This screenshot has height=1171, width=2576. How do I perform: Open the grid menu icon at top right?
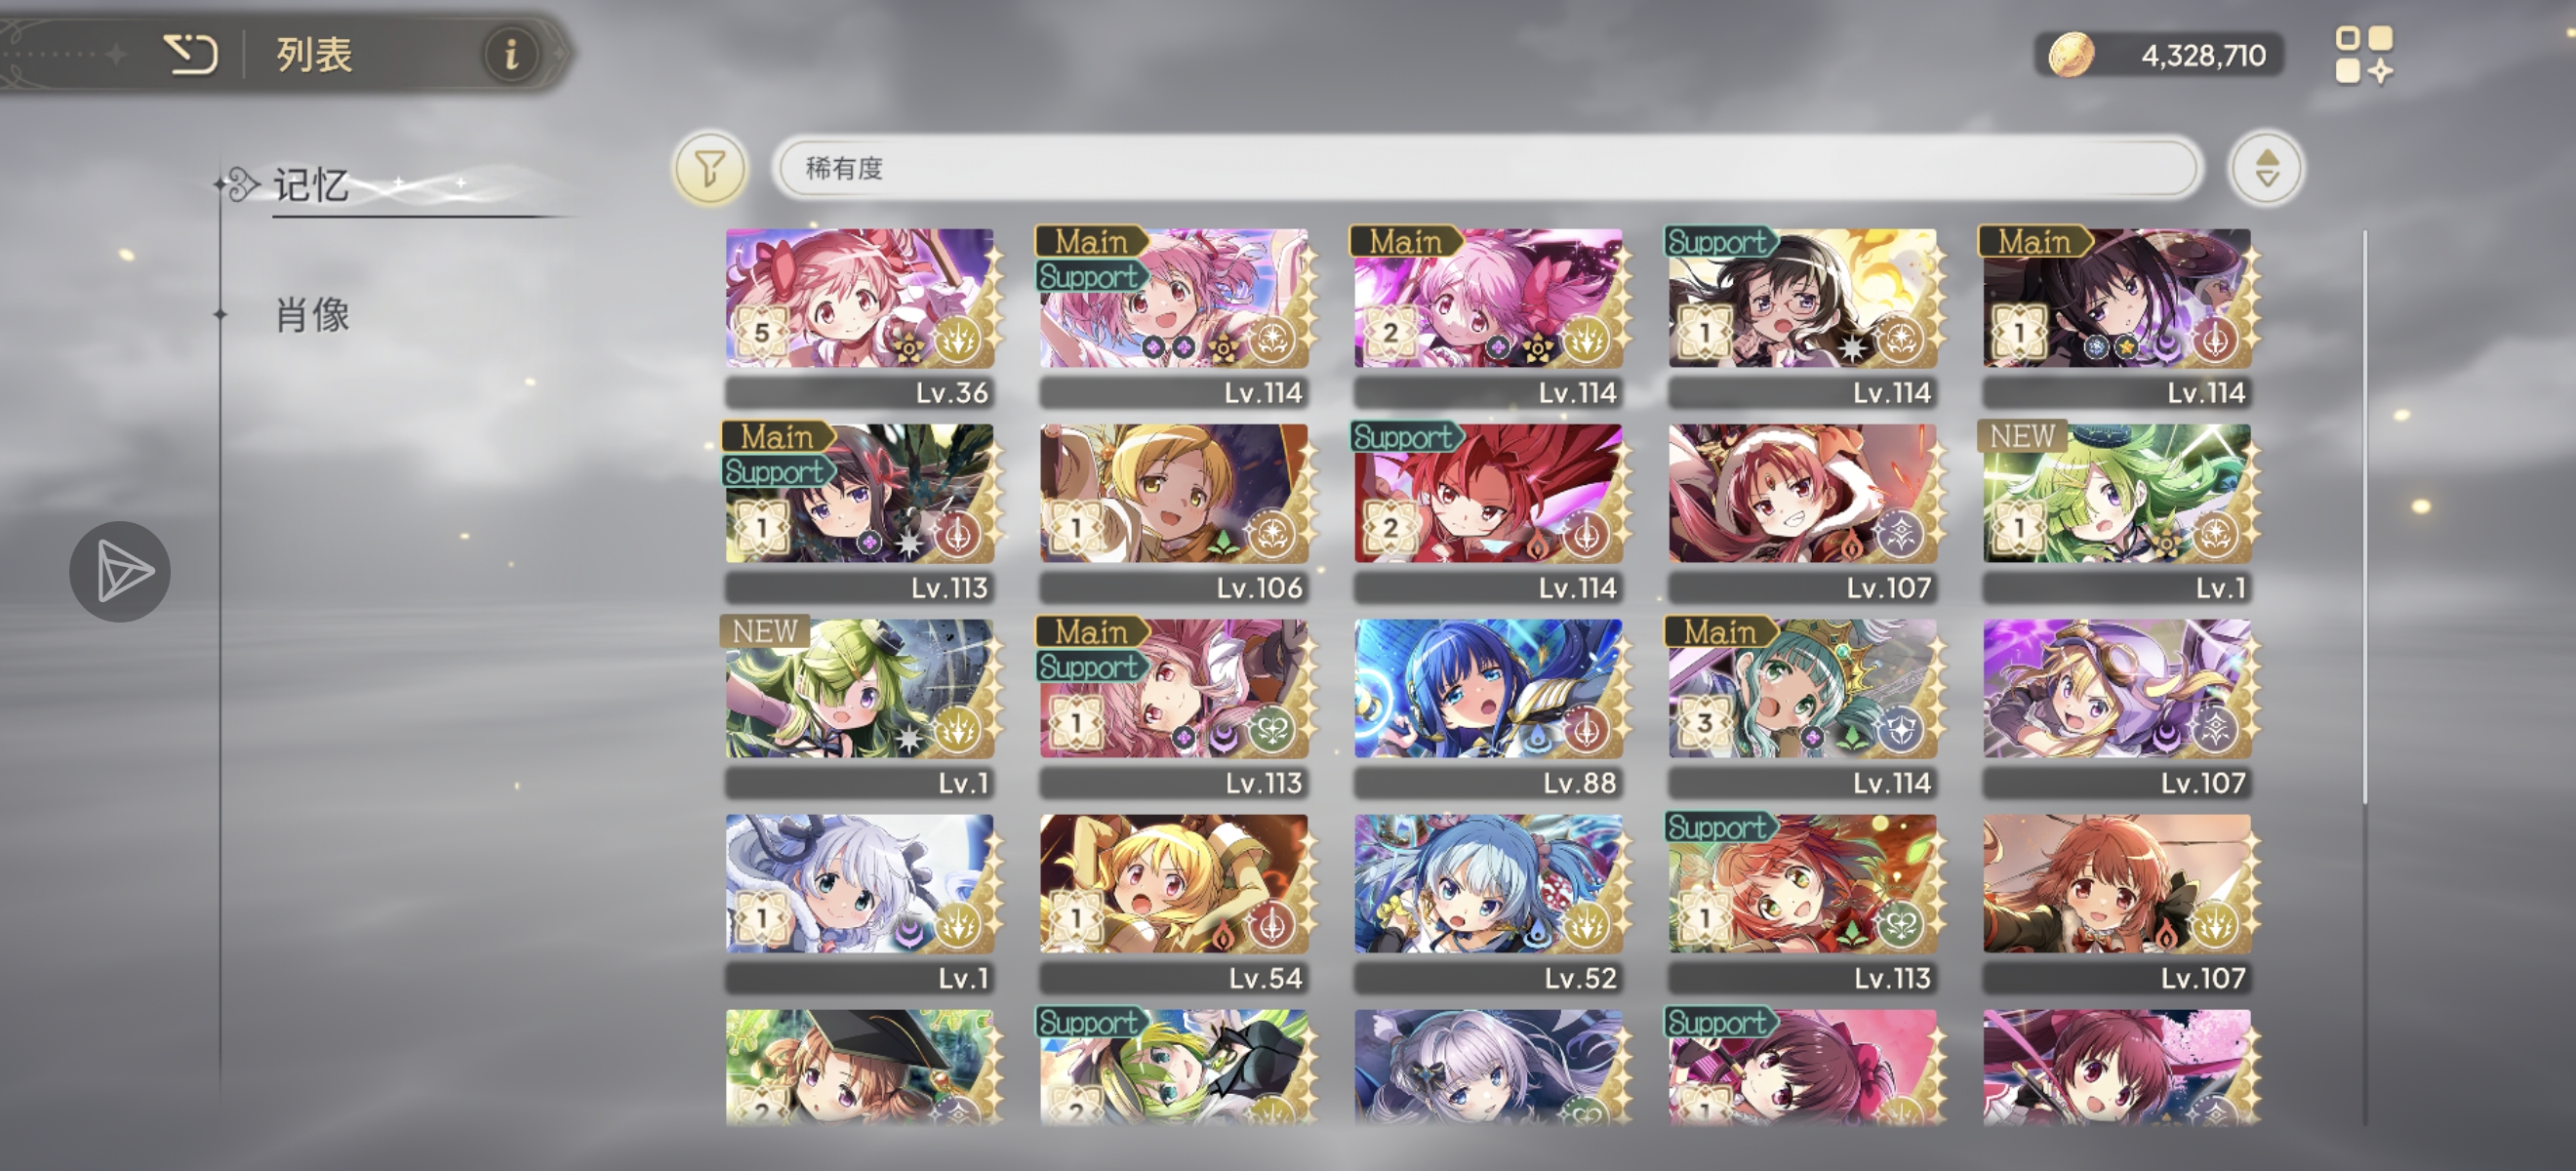[x=2364, y=54]
